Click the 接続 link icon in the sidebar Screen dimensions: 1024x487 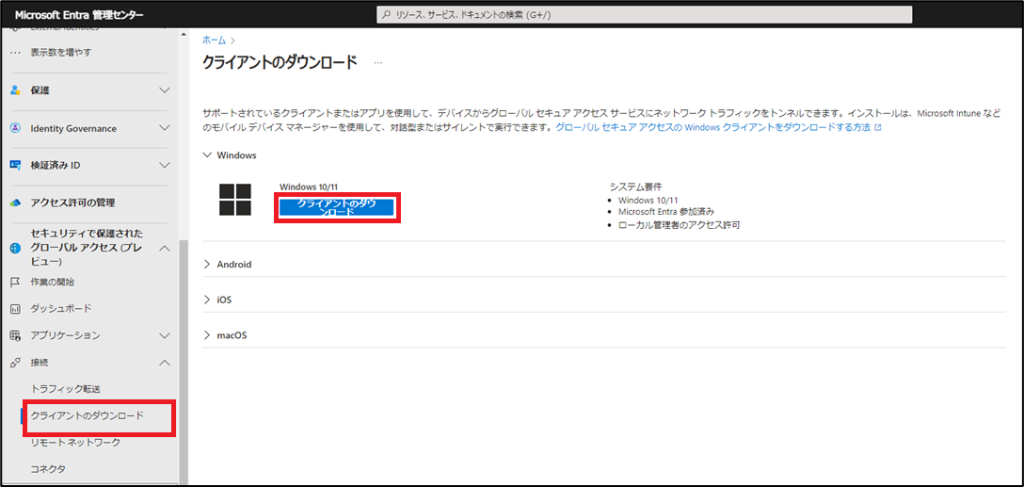[16, 362]
